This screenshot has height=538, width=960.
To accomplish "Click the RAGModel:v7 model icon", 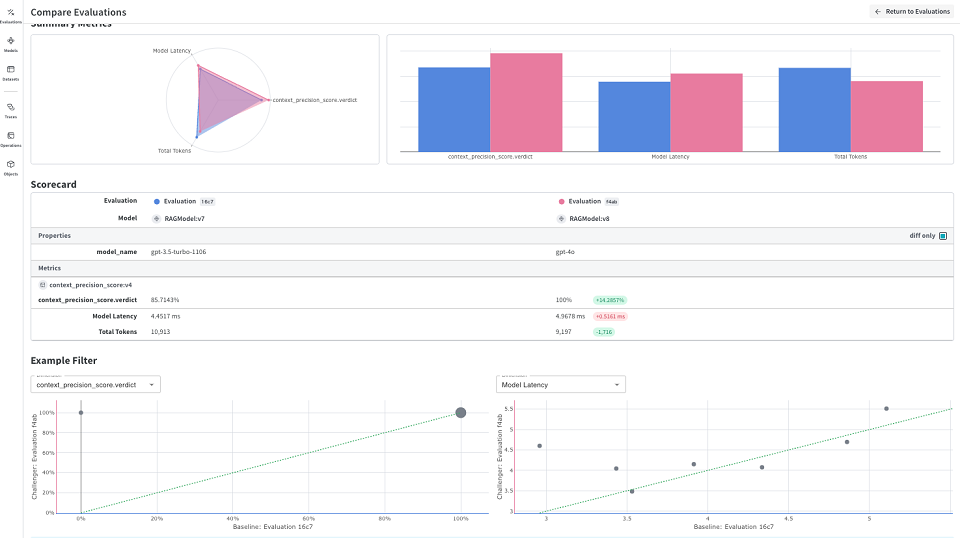I will [156, 218].
